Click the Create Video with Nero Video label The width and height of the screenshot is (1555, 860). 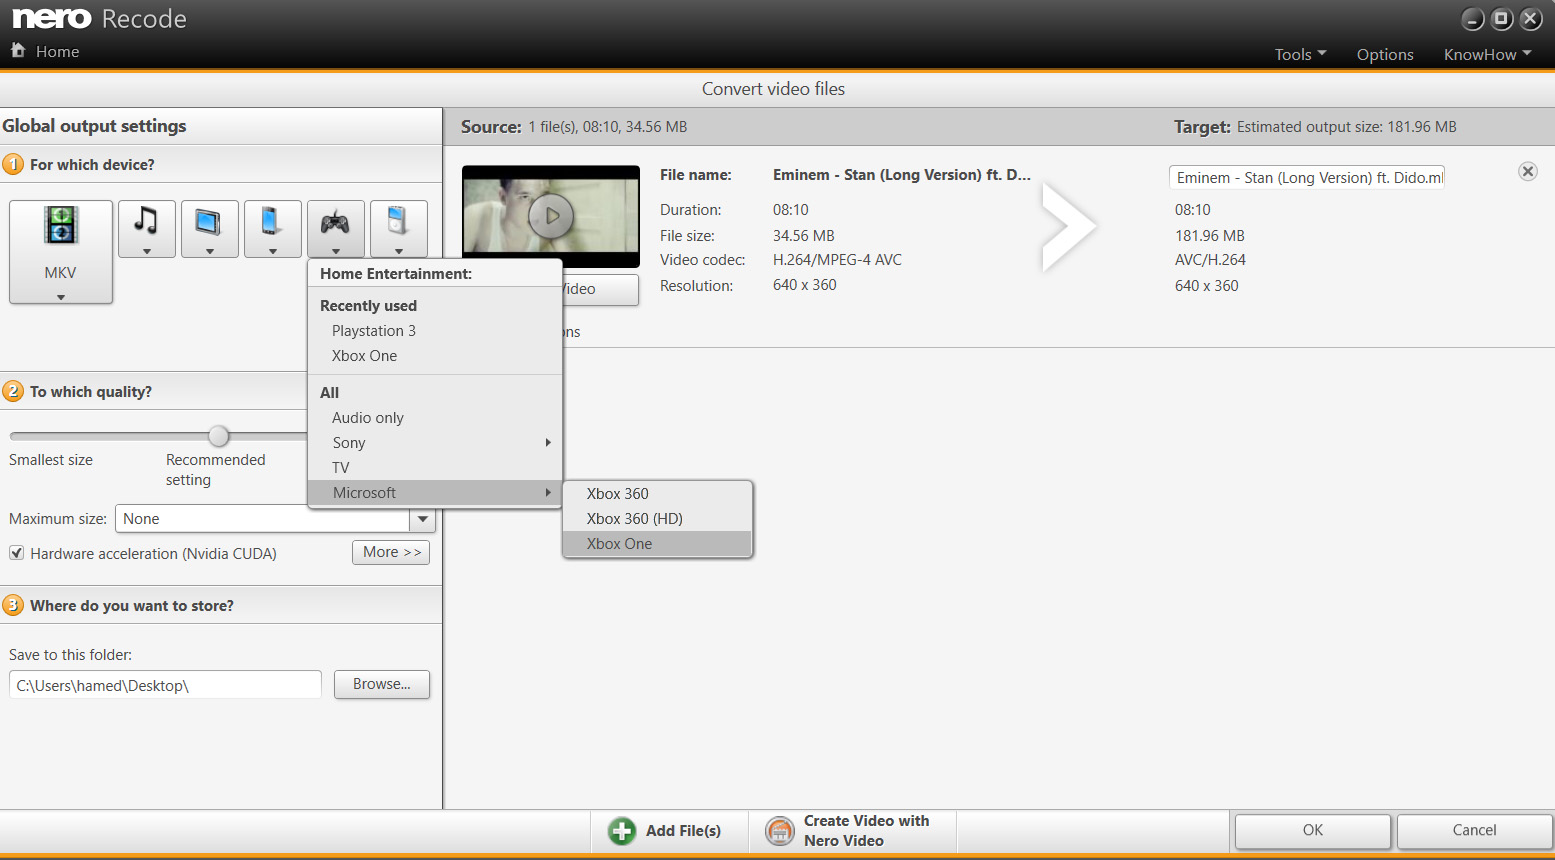866,831
